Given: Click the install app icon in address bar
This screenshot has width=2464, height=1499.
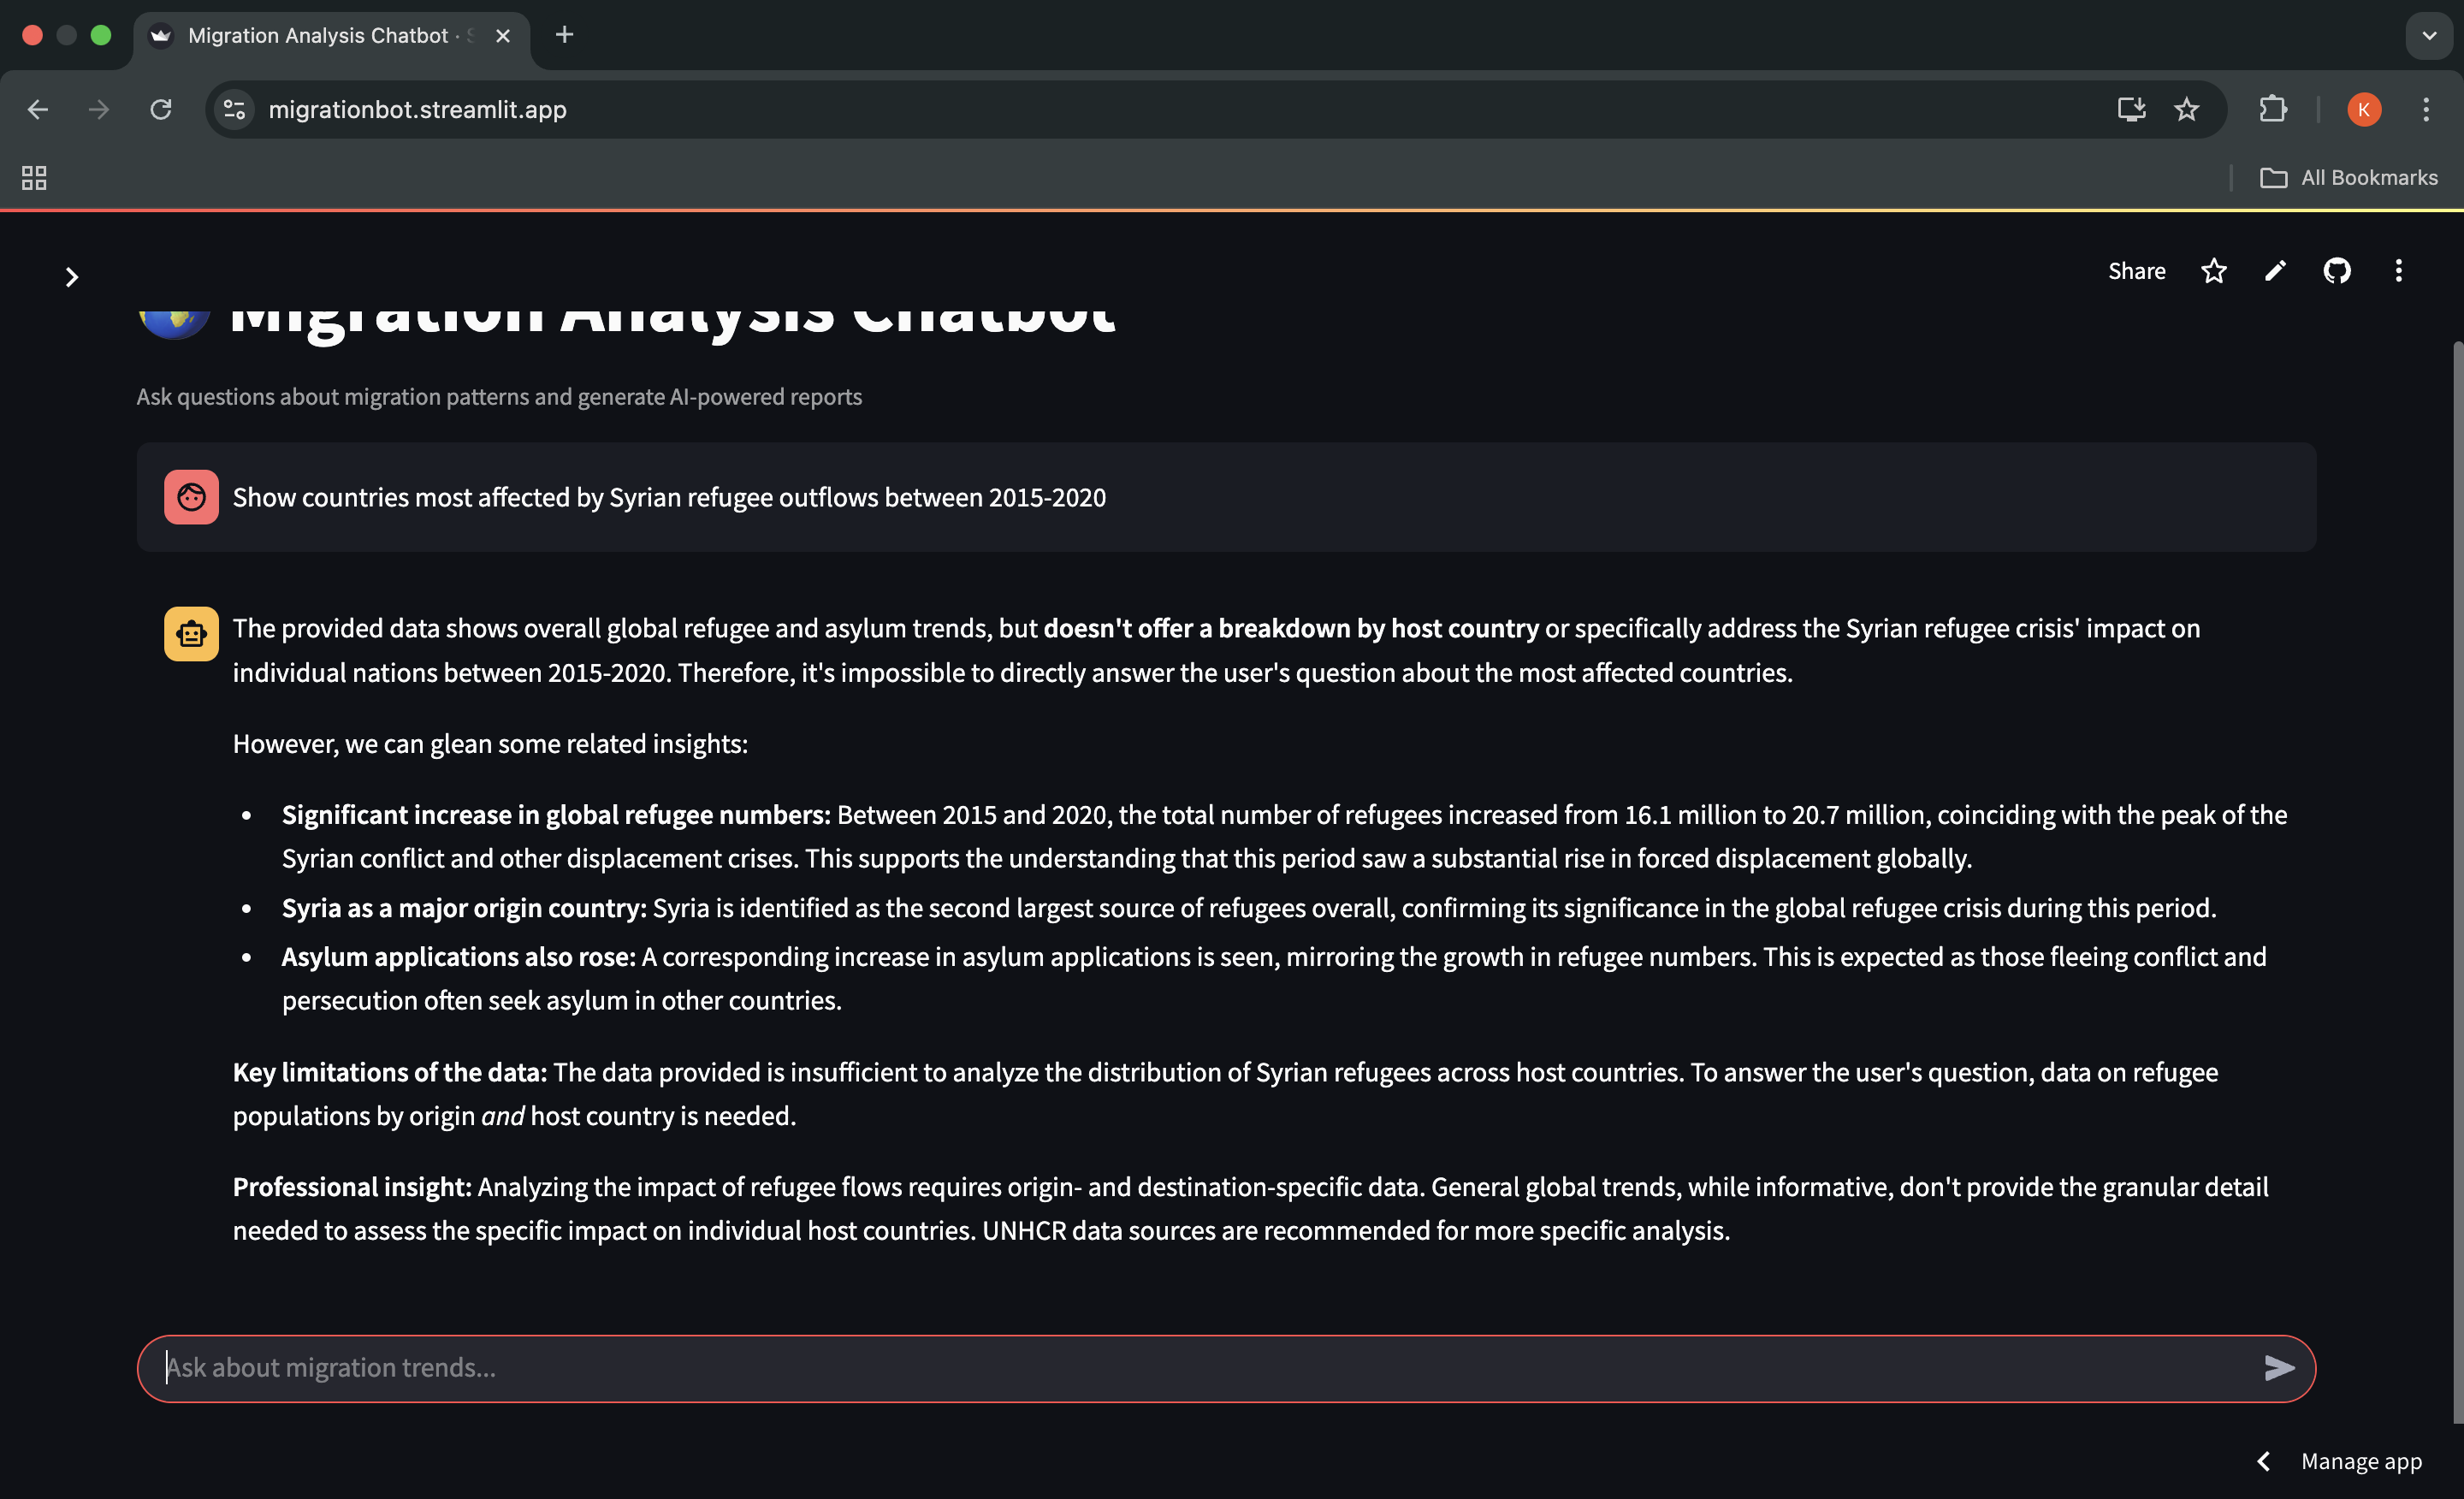Looking at the screenshot, I should pyautogui.click(x=2131, y=109).
